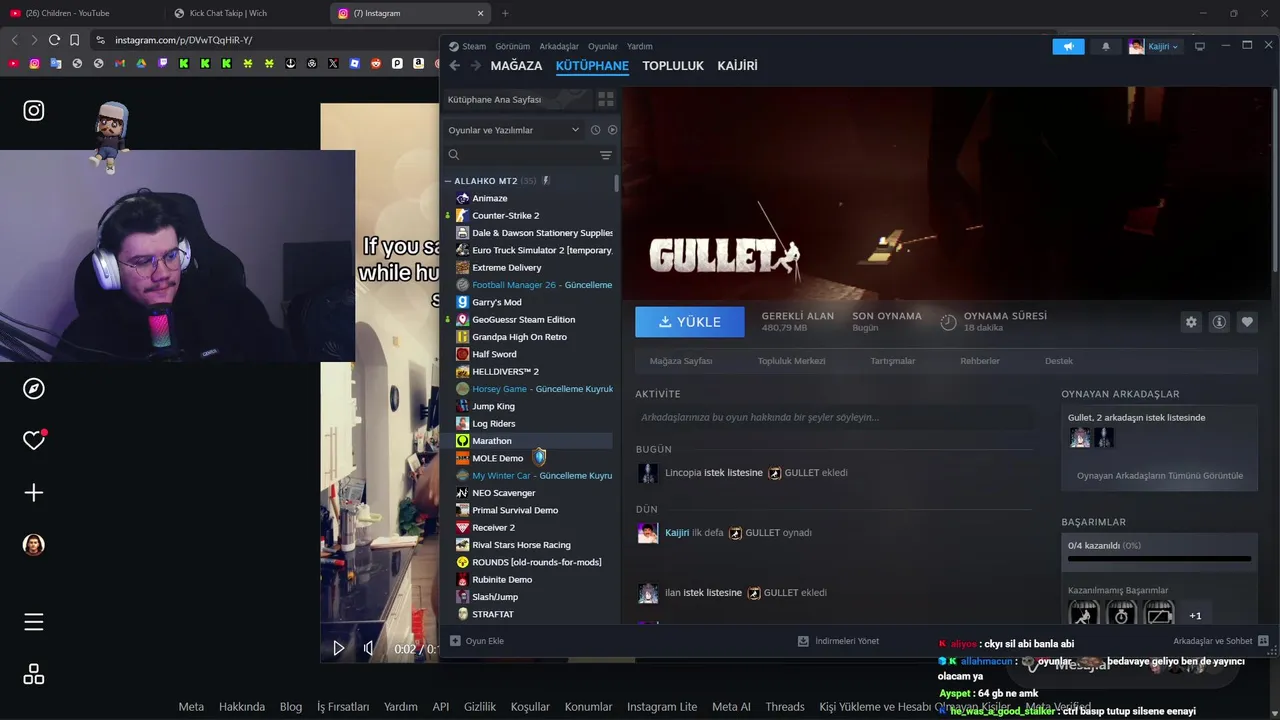View Oynayan Arkadaşların Tümünü Görüntüle
Image resolution: width=1280 pixels, height=720 pixels.
pos(1160,475)
